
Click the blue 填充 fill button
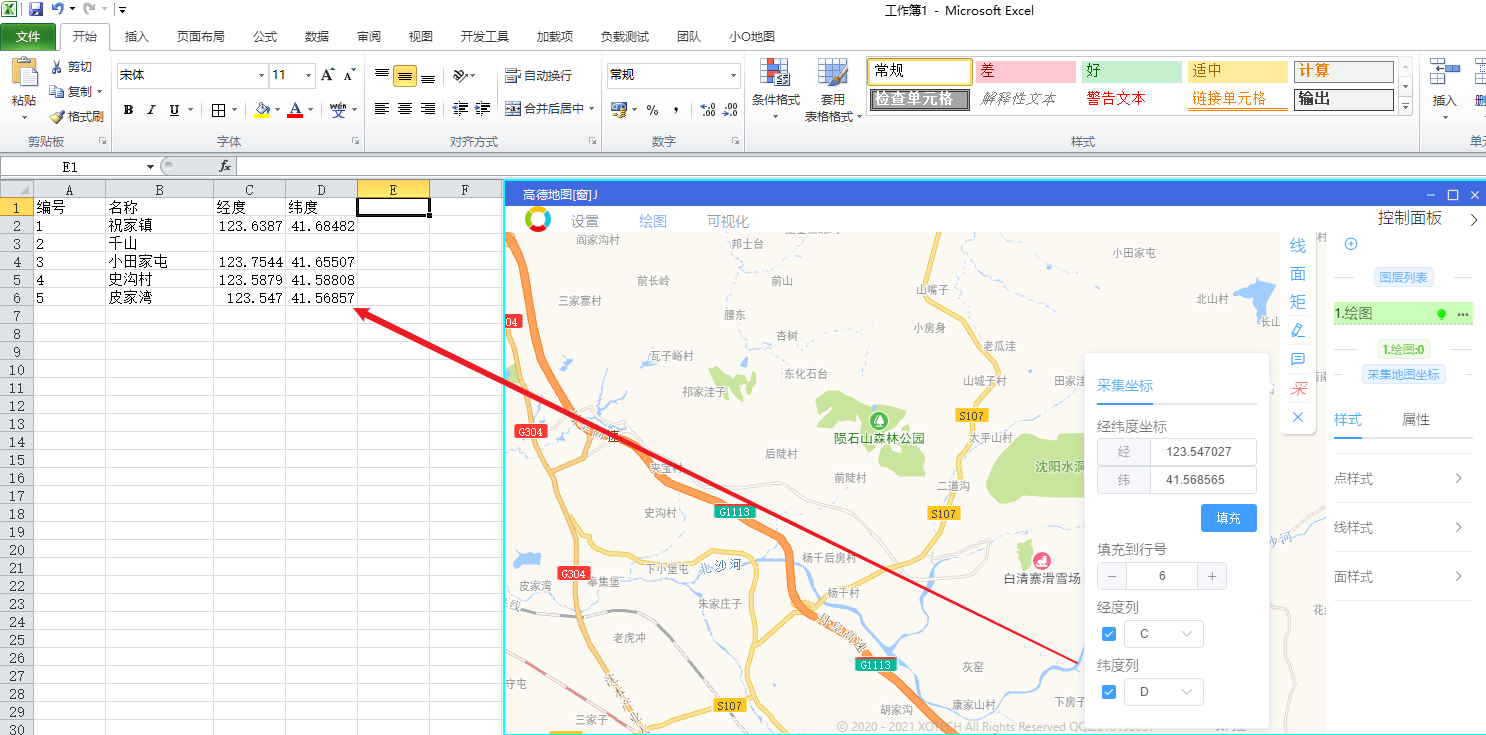[1228, 518]
